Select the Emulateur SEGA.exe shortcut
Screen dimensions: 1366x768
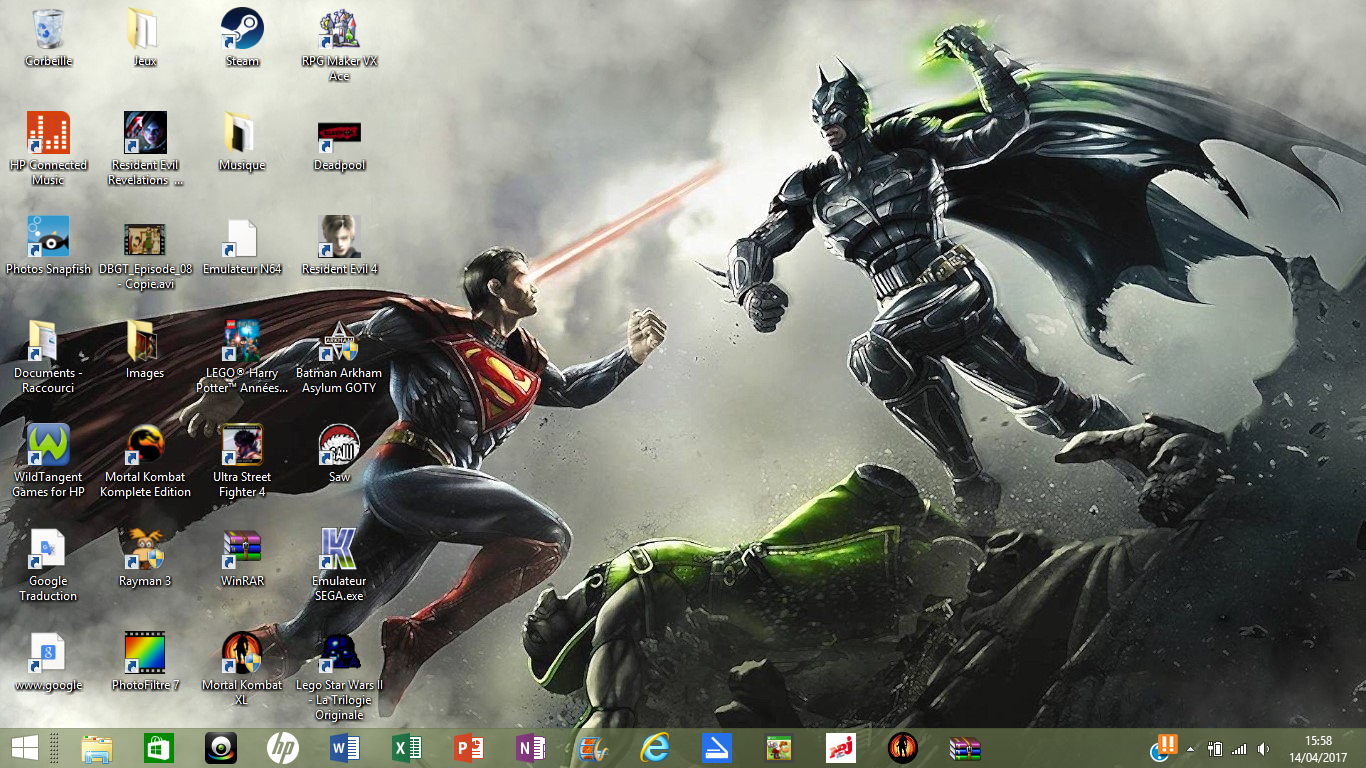tap(339, 565)
